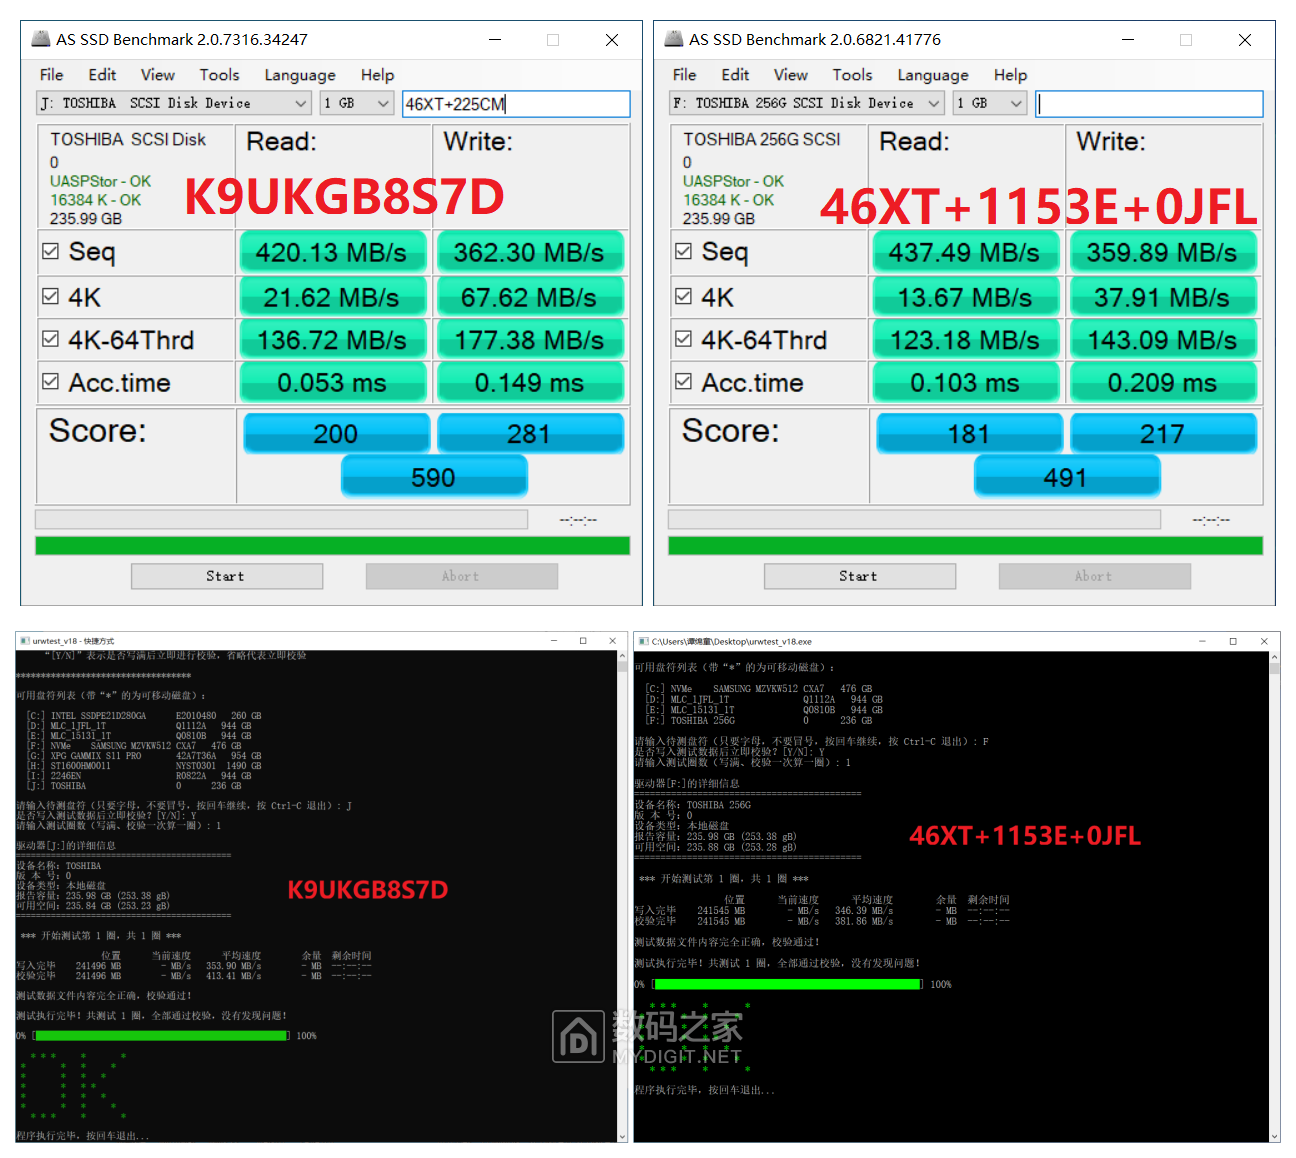The height and width of the screenshot is (1158, 1296).
Task: Toggle Acc.time checkbox in left benchmark window
Action: click(50, 381)
